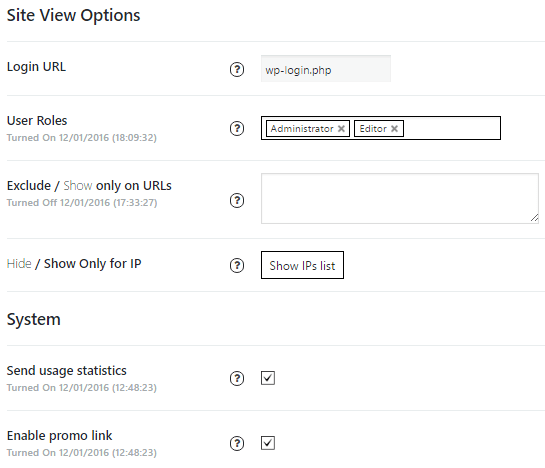Click the textarea resize handle corner
Viewport: 545px width, 468px height.
coord(535,218)
